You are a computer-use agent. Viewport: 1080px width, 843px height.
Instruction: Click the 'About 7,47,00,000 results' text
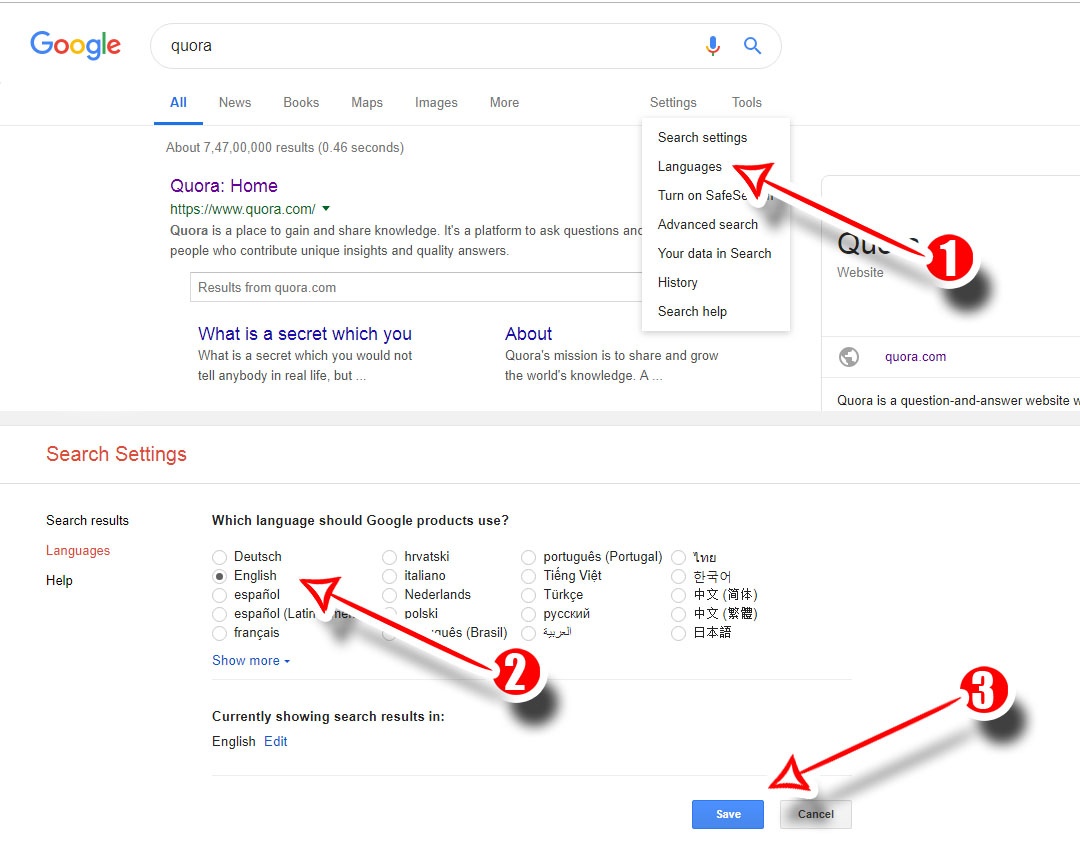click(x=284, y=147)
